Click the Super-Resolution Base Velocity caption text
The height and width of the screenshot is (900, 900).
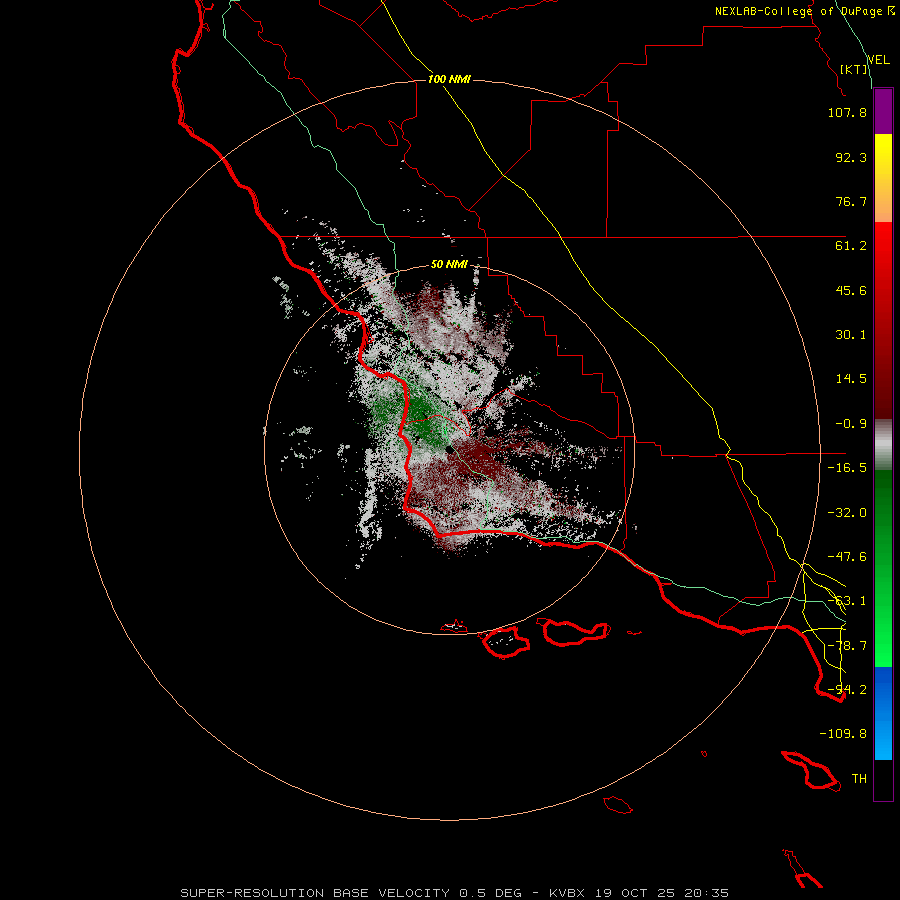pos(455,893)
